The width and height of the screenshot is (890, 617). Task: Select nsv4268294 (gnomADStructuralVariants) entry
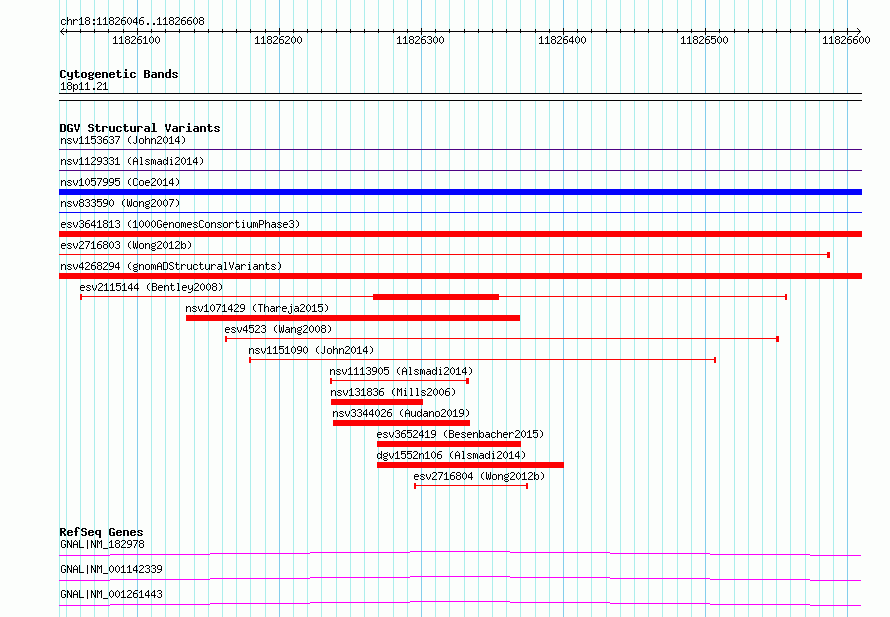pos(171,266)
